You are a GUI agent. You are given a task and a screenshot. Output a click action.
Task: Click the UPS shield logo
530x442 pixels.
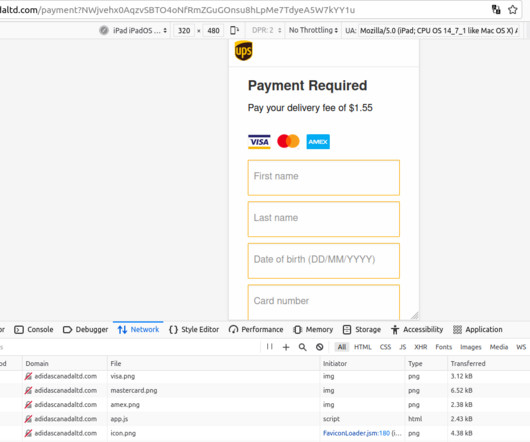tap(243, 51)
